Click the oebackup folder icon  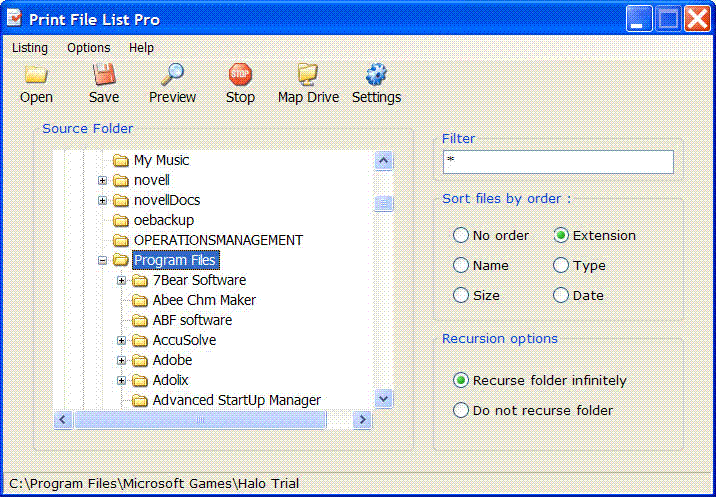point(121,221)
